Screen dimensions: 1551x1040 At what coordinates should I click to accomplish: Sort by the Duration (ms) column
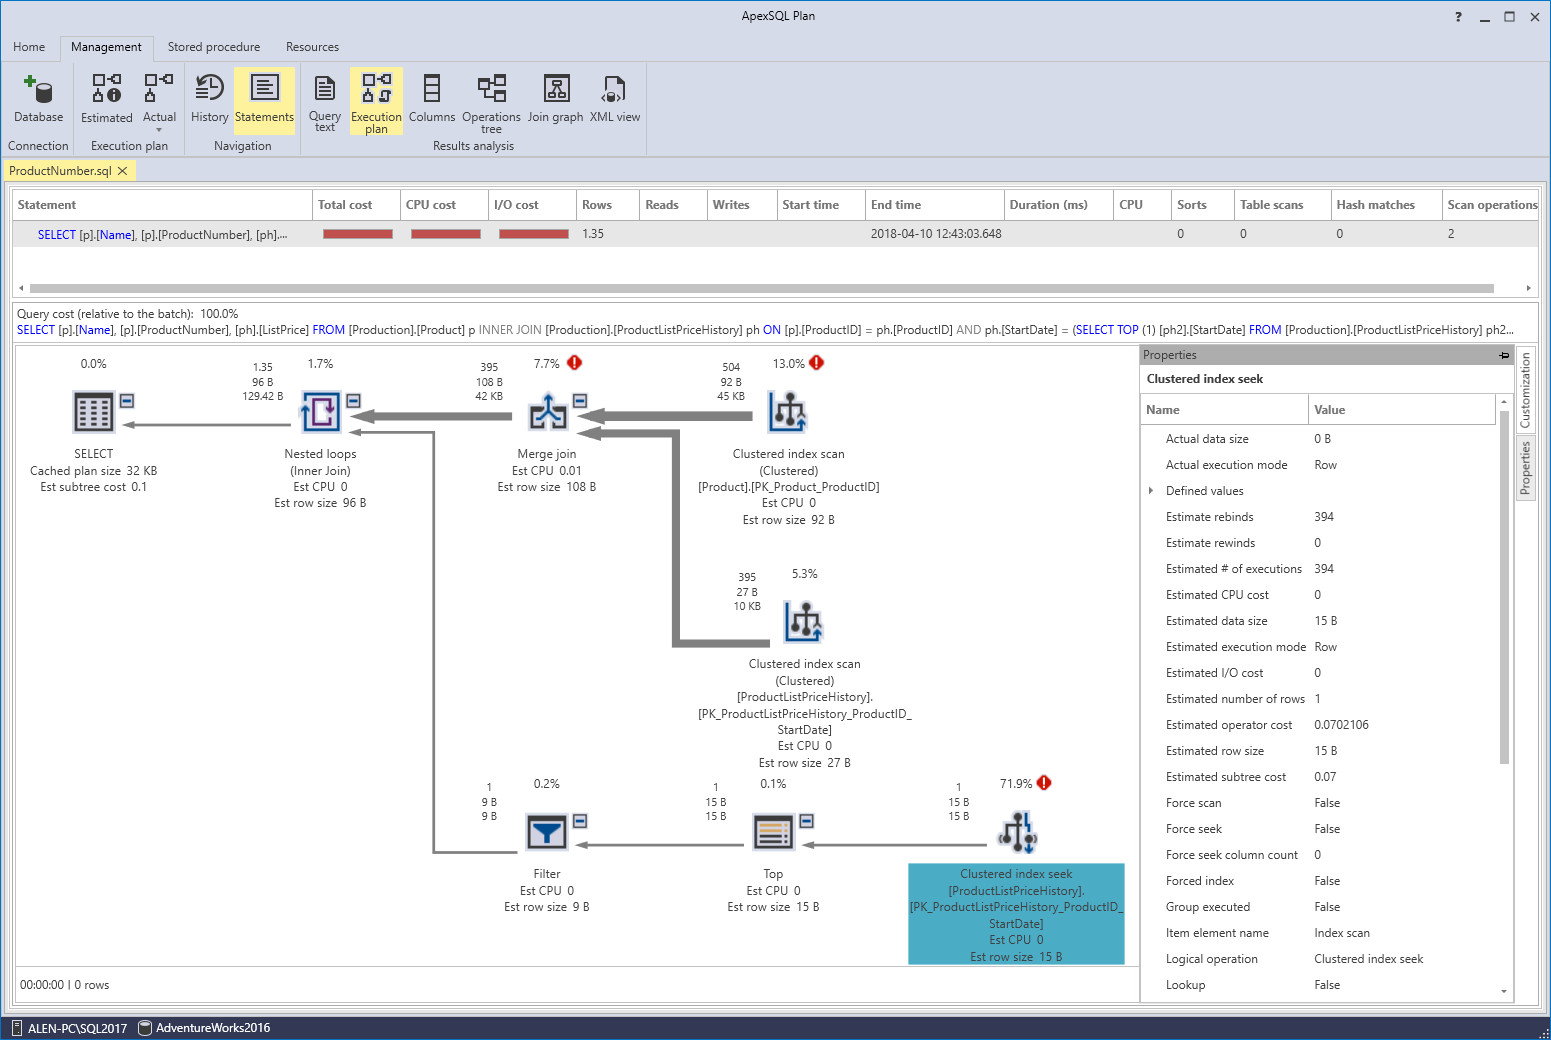1059,205
